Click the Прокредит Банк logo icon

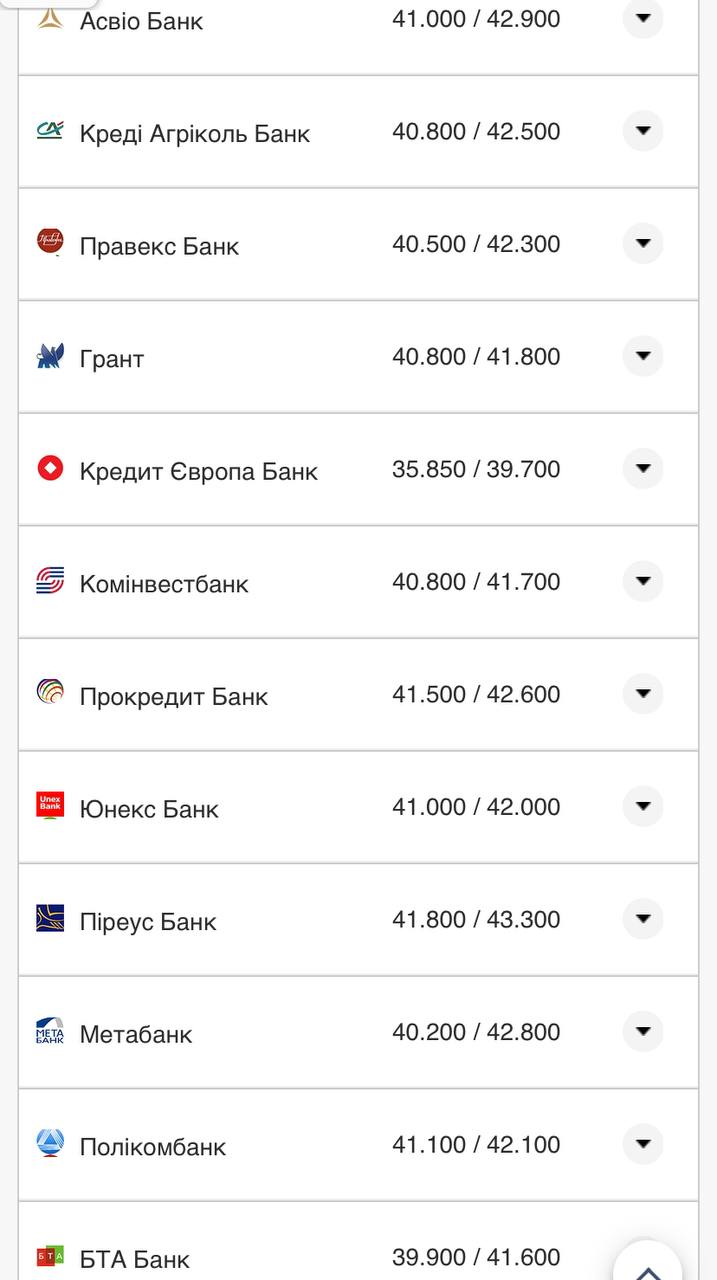coord(50,693)
